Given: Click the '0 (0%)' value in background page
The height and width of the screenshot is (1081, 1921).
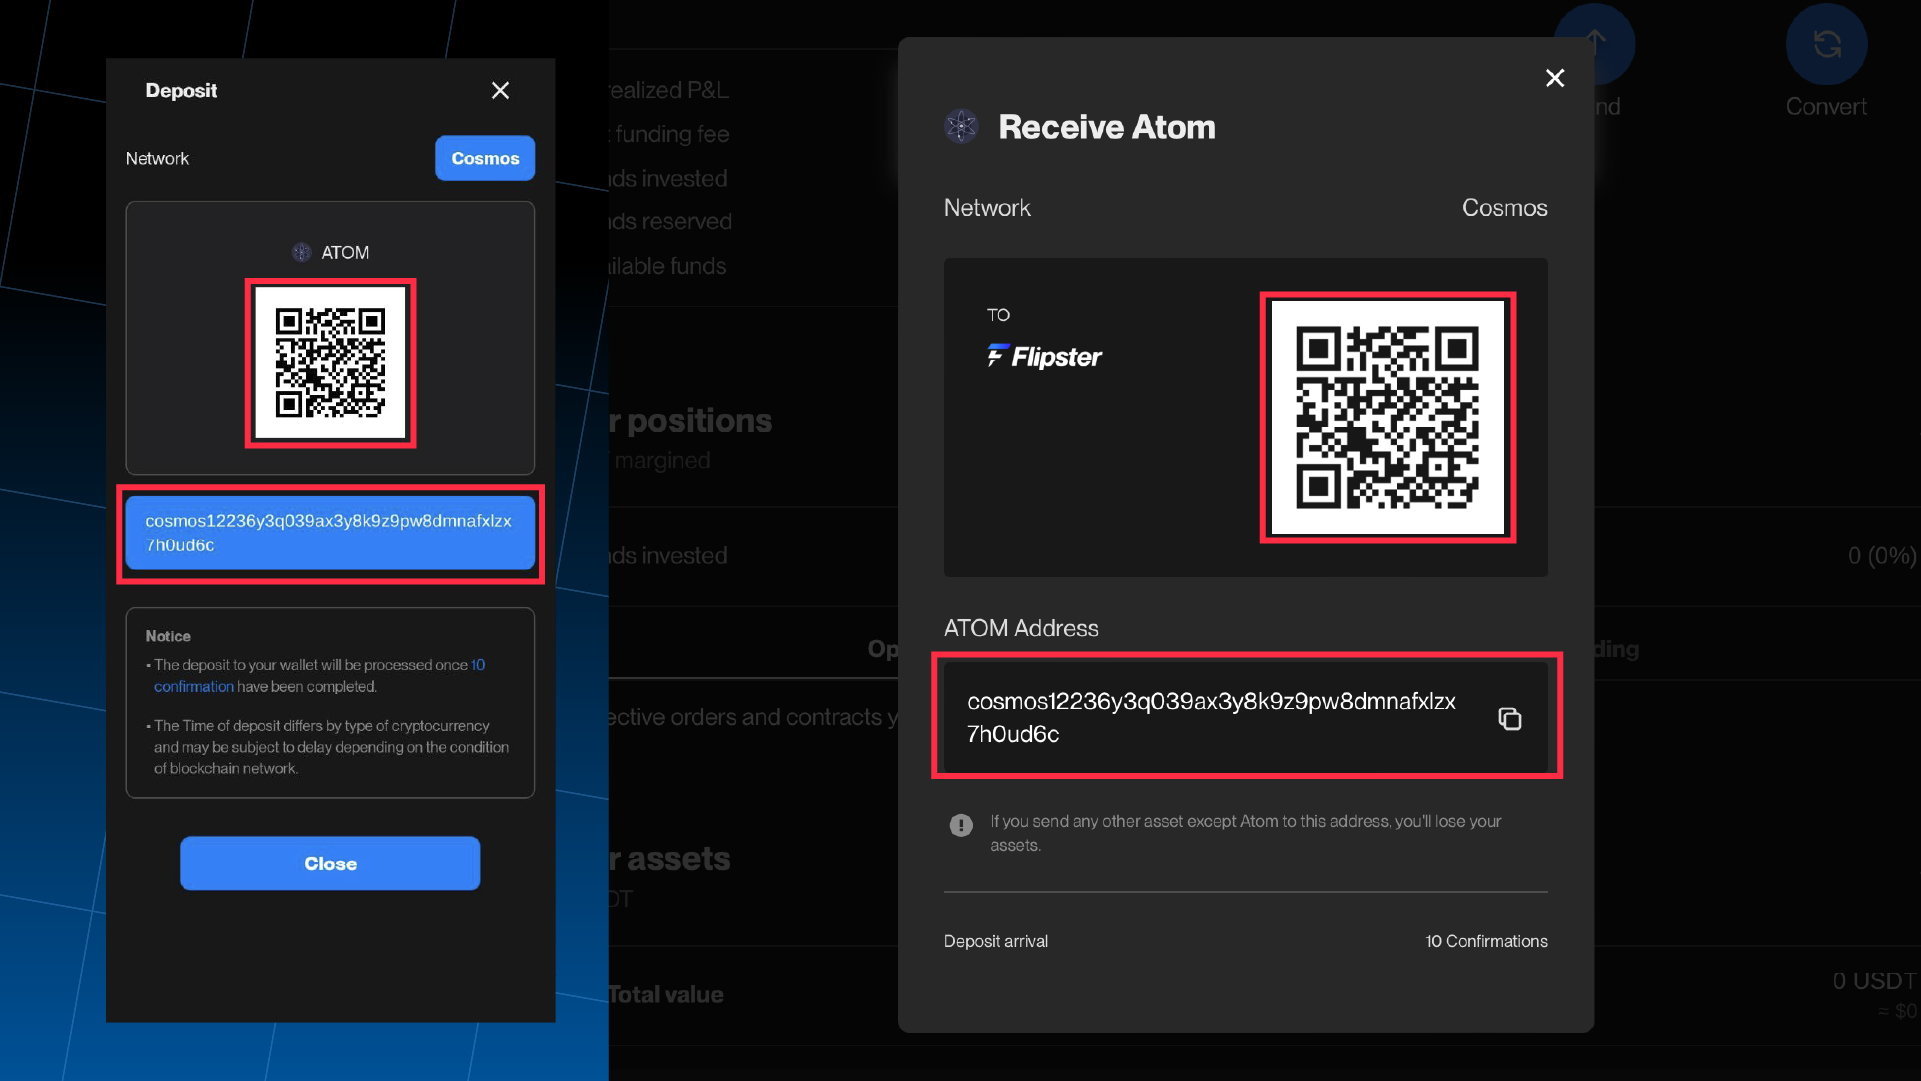Looking at the screenshot, I should coord(1882,556).
